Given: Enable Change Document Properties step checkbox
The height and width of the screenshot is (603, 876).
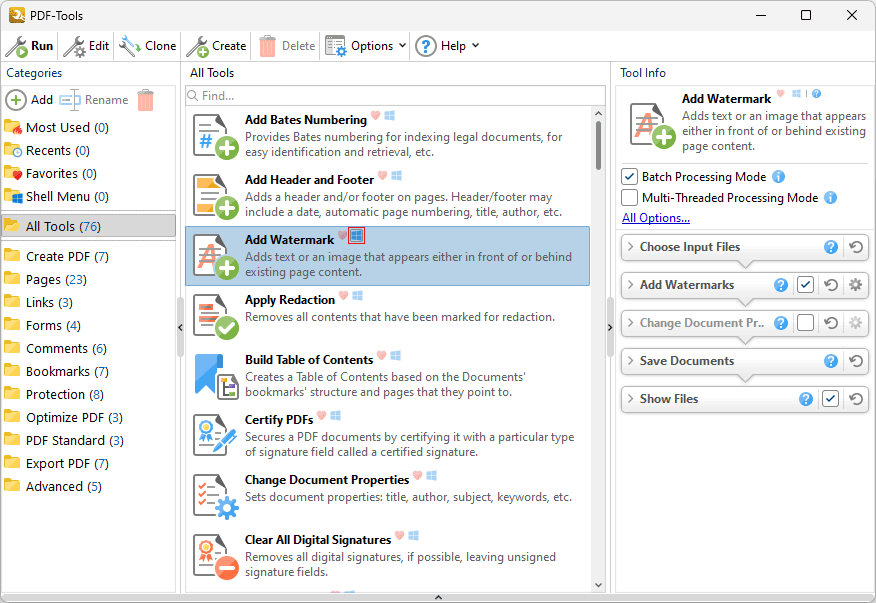Looking at the screenshot, I should [x=805, y=323].
